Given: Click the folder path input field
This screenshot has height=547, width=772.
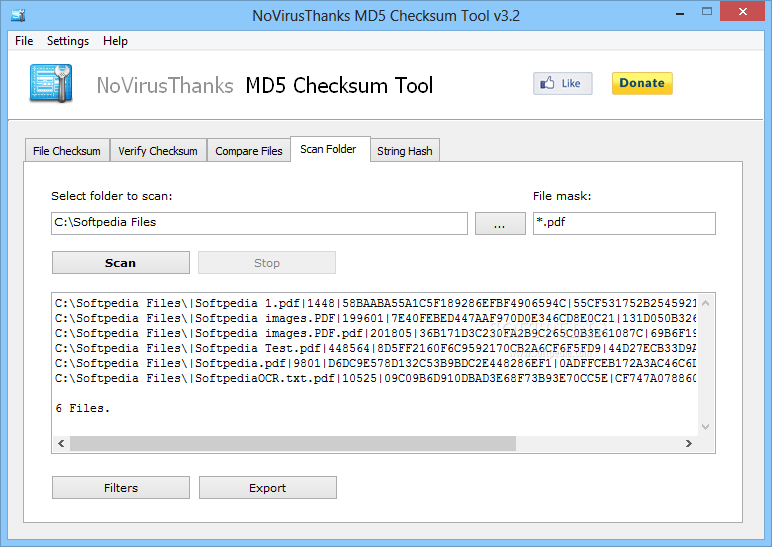Looking at the screenshot, I should point(259,223).
